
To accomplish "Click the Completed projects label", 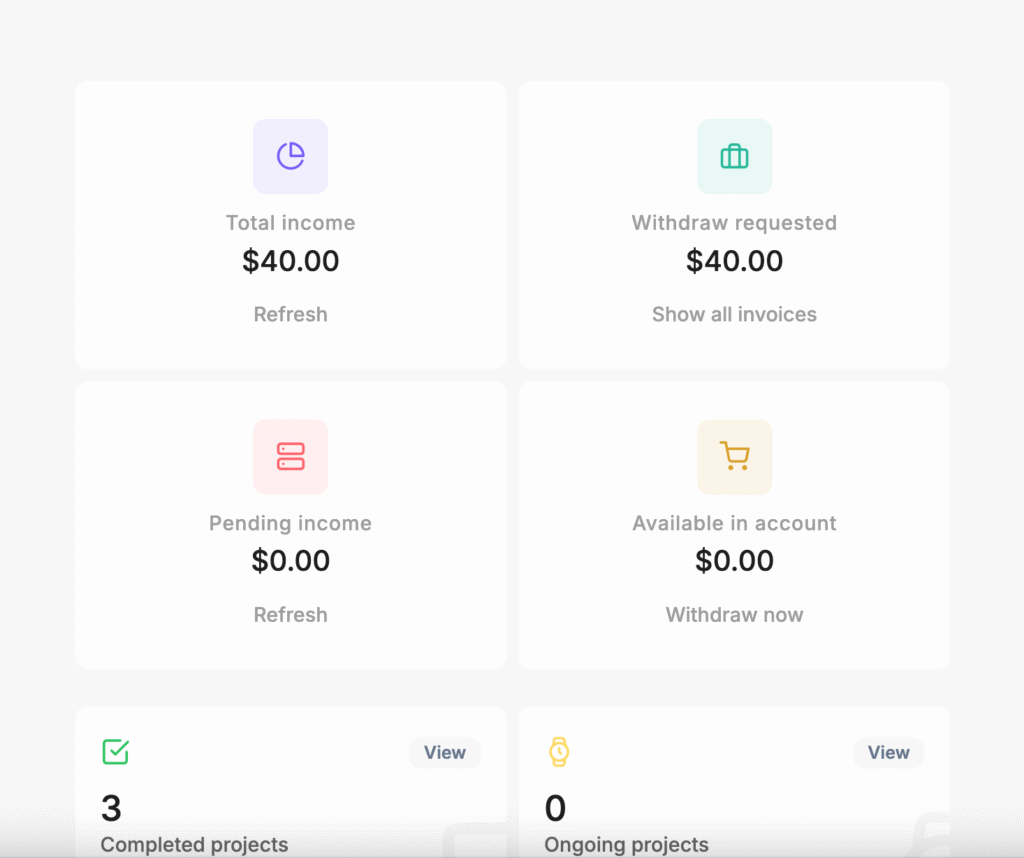I will point(194,844).
